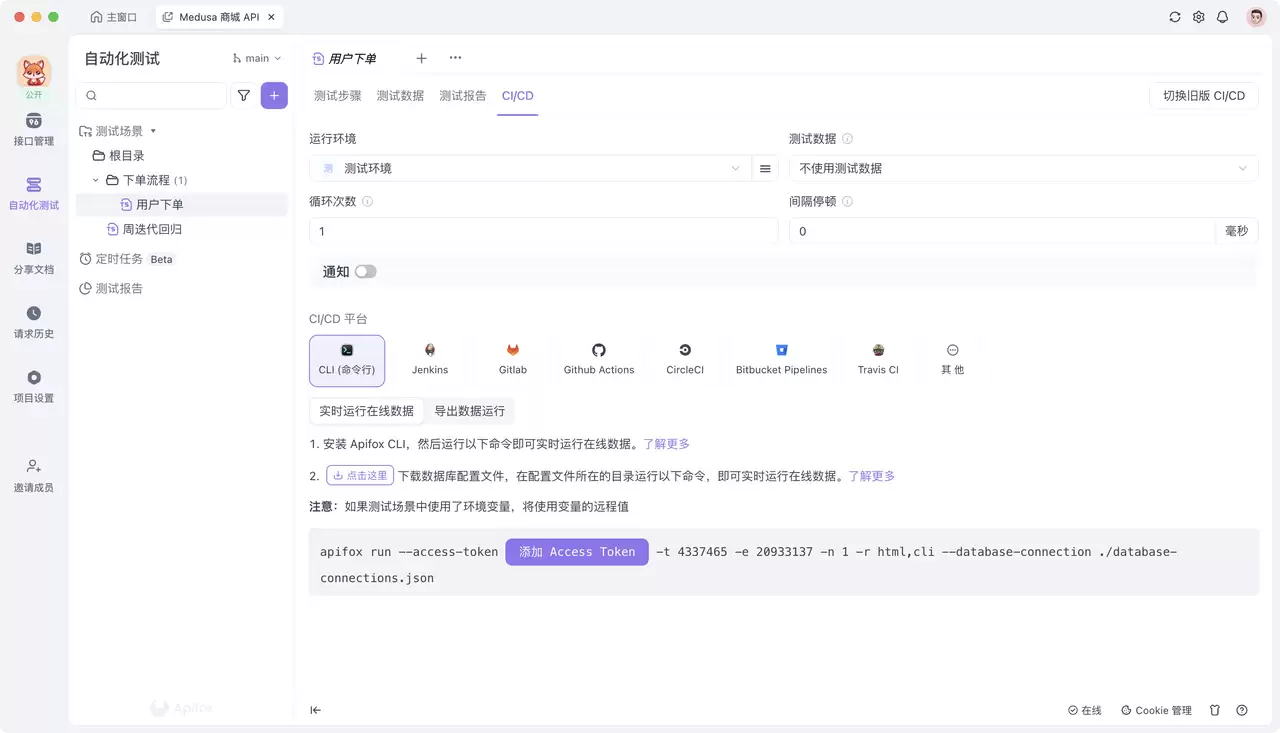Image resolution: width=1280 pixels, height=733 pixels.
Task: Click the filter funnel icon
Action: 244,96
